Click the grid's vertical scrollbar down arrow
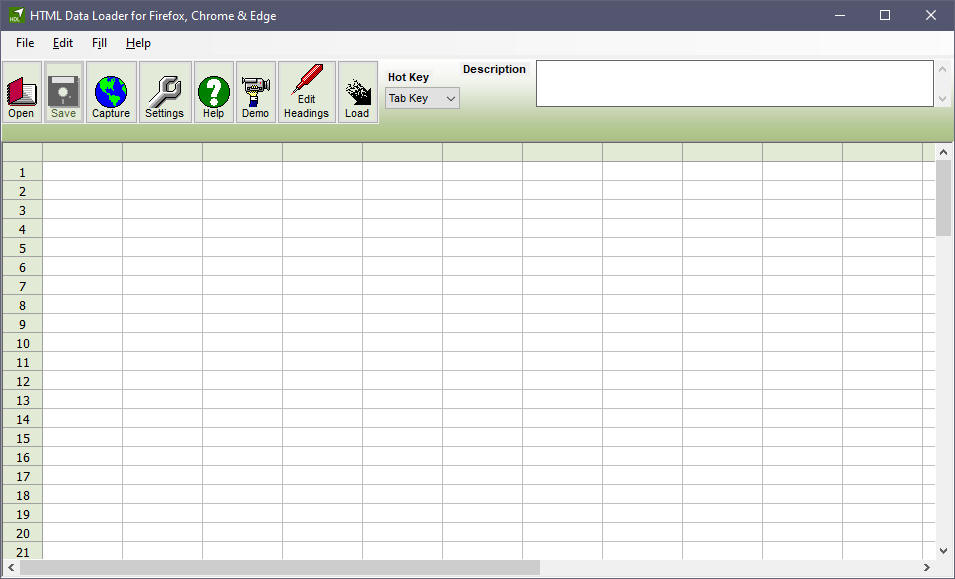Screen dimensions: 955x579 pos(944,550)
